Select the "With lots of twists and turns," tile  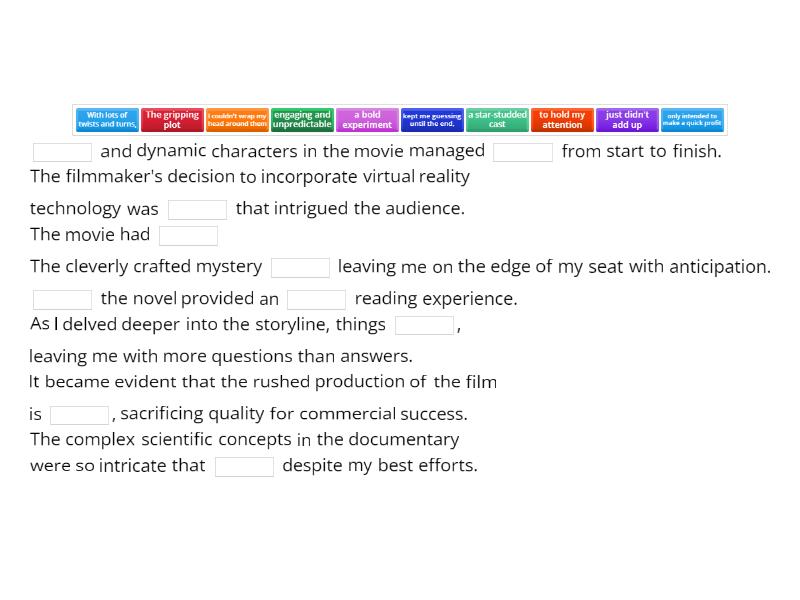tap(106, 119)
